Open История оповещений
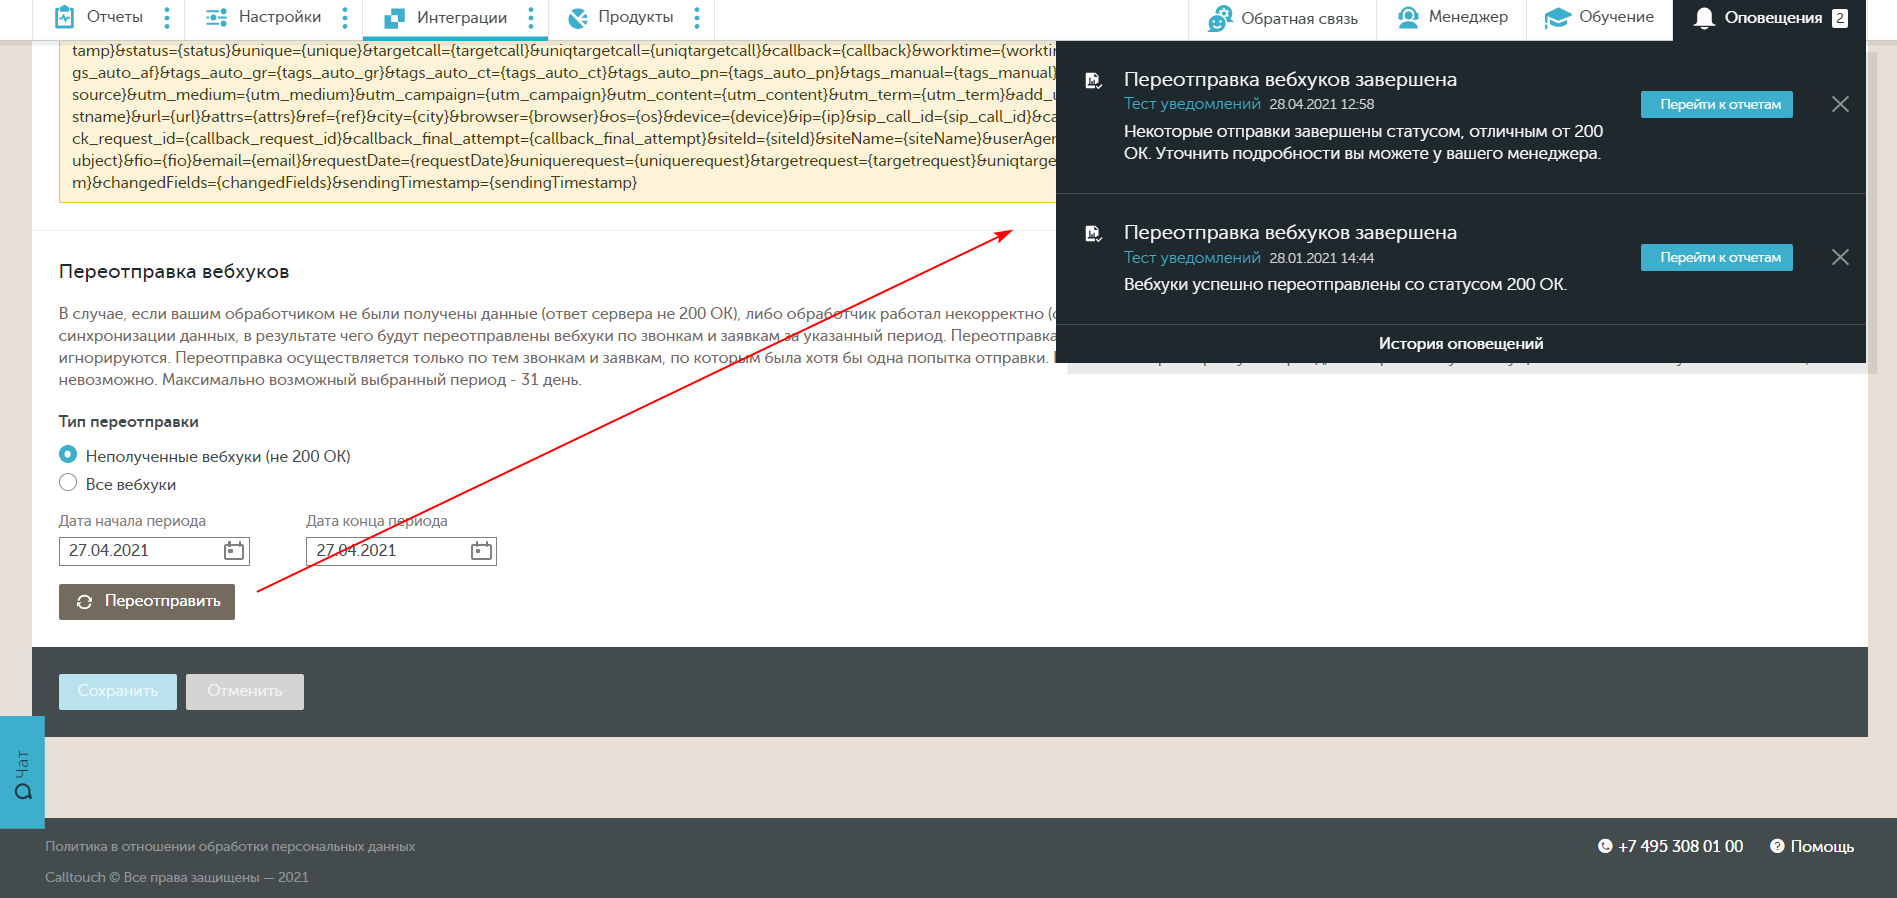The height and width of the screenshot is (898, 1897). tap(1461, 344)
